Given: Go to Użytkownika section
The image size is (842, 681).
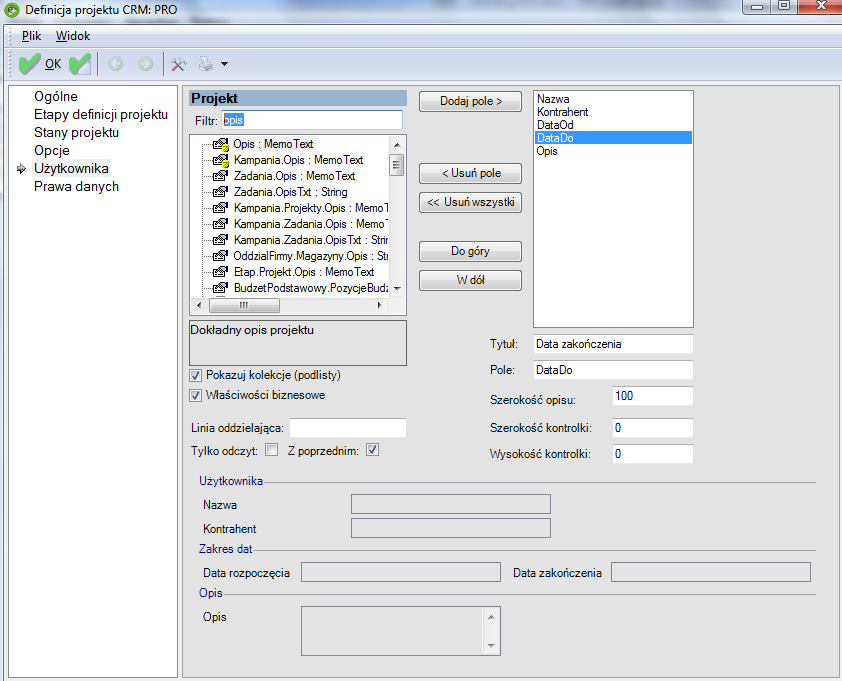Looking at the screenshot, I should click(71, 169).
